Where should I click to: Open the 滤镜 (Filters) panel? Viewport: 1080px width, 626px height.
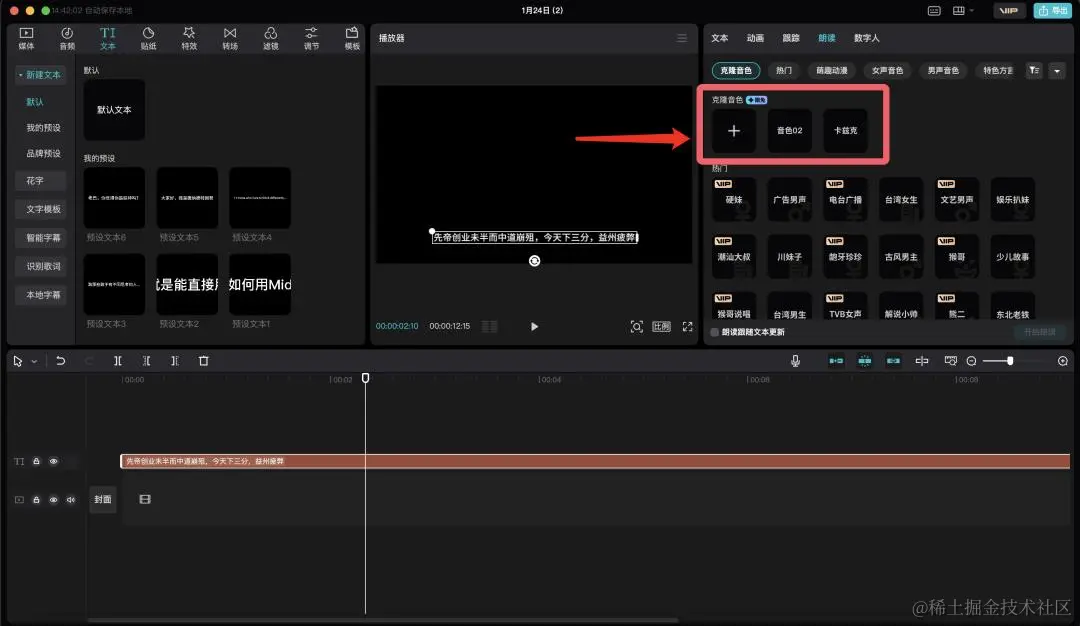pos(271,39)
